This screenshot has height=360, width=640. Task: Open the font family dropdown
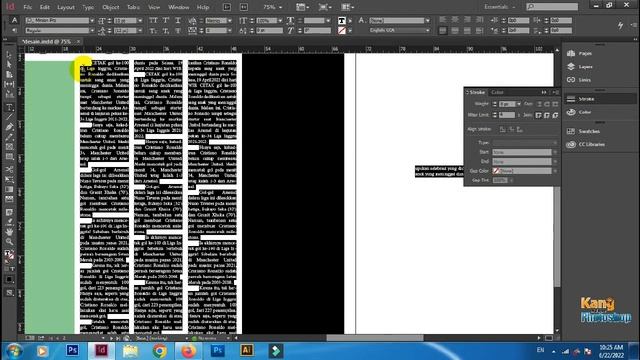click(x=92, y=20)
